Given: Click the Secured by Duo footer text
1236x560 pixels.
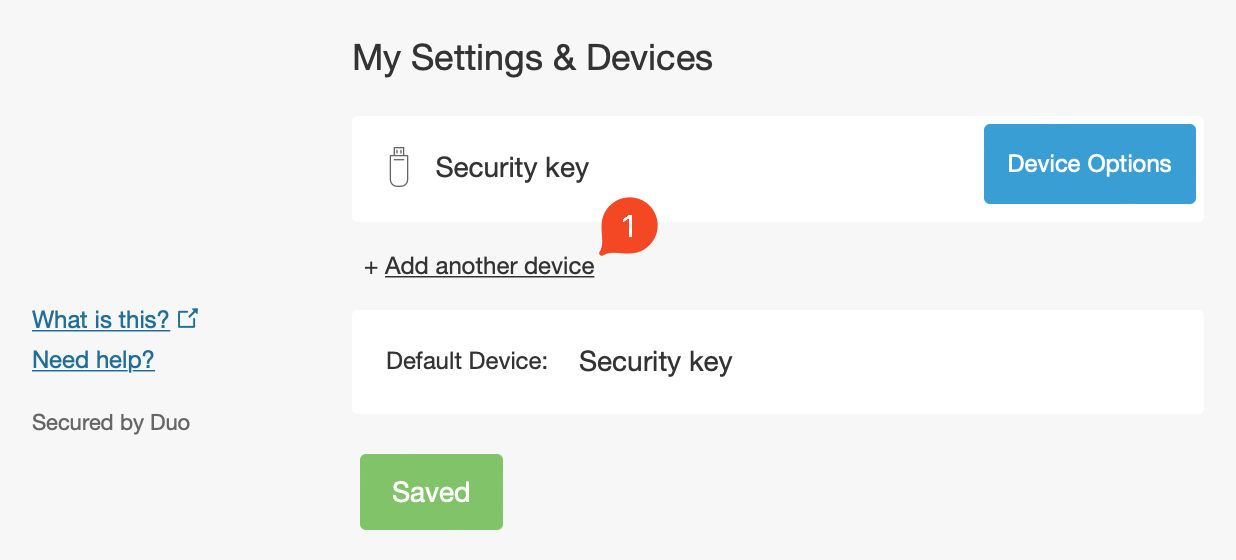Looking at the screenshot, I should coord(111,423).
